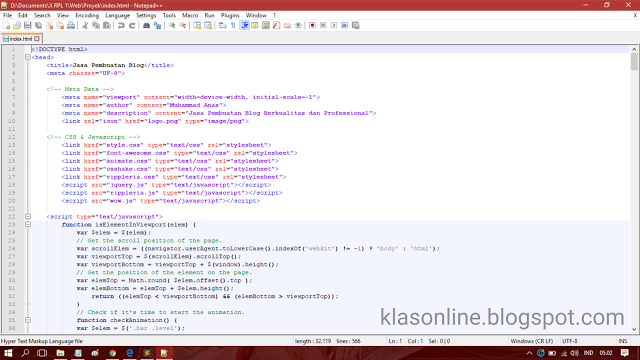Show hidden system tray icons chevron

pos(529,353)
